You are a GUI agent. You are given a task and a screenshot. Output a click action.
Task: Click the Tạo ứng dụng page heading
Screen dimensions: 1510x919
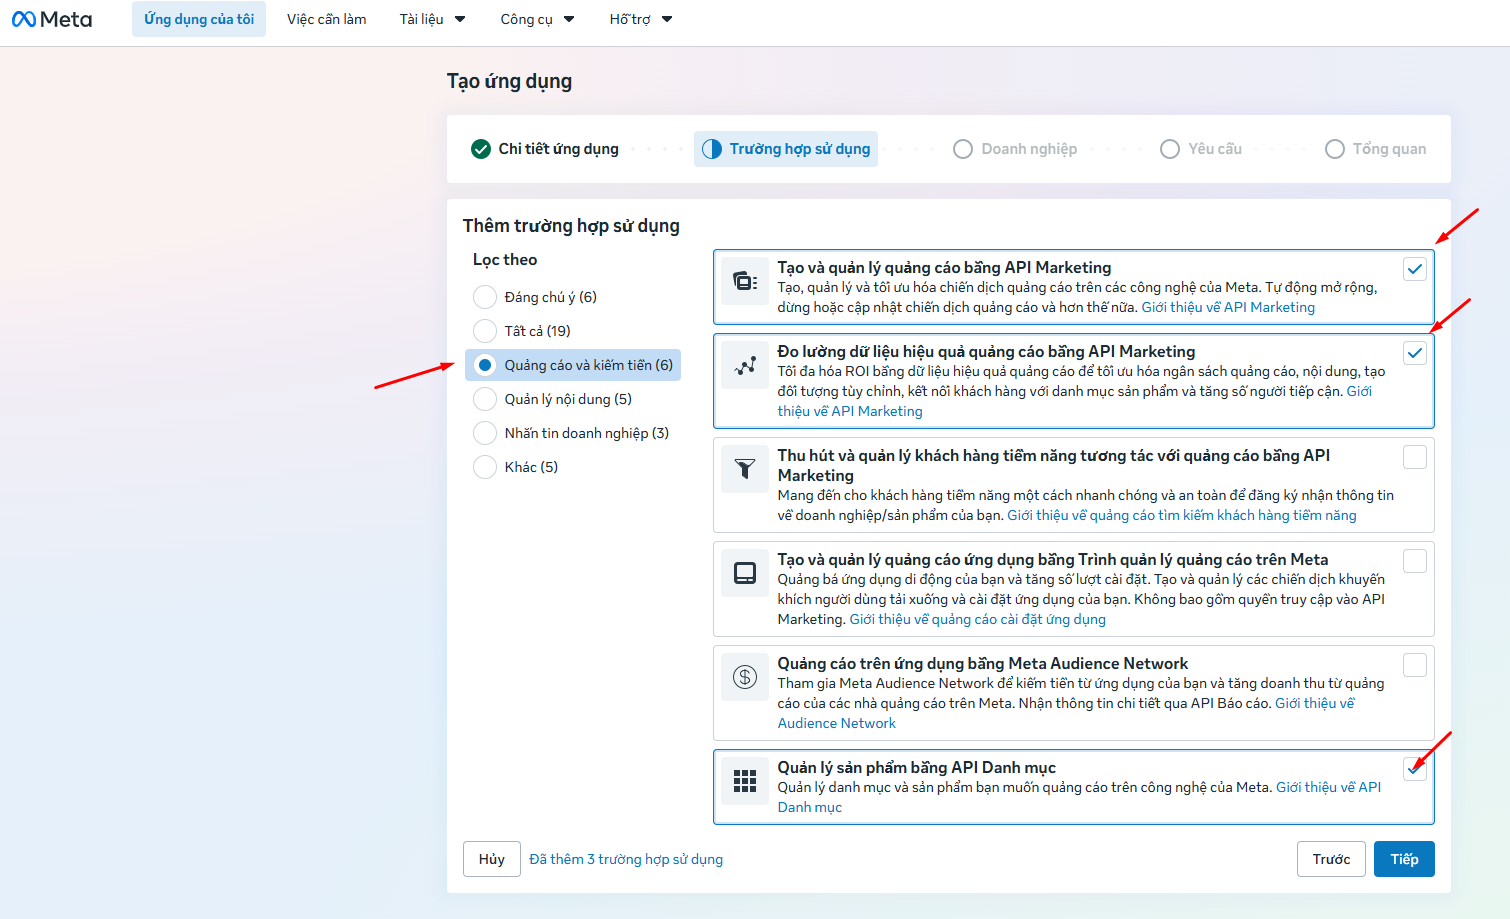point(510,81)
